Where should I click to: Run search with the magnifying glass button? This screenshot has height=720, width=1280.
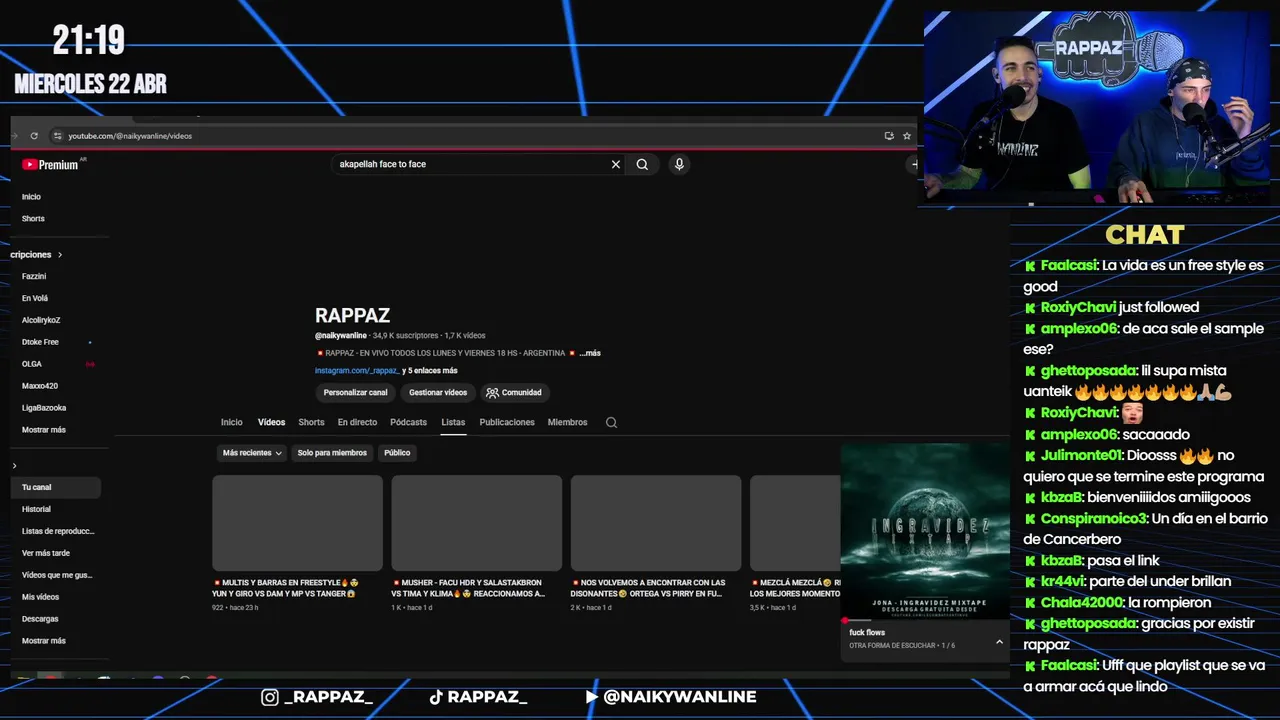[x=642, y=164]
